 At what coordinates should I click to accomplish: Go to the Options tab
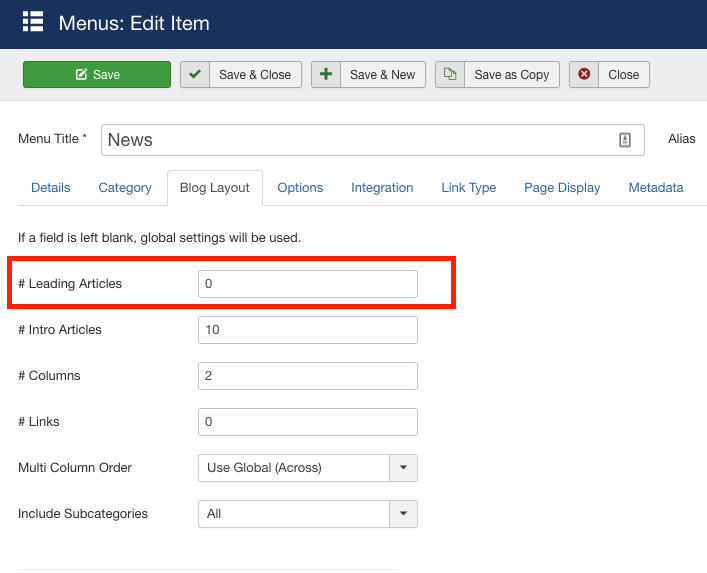coord(300,188)
